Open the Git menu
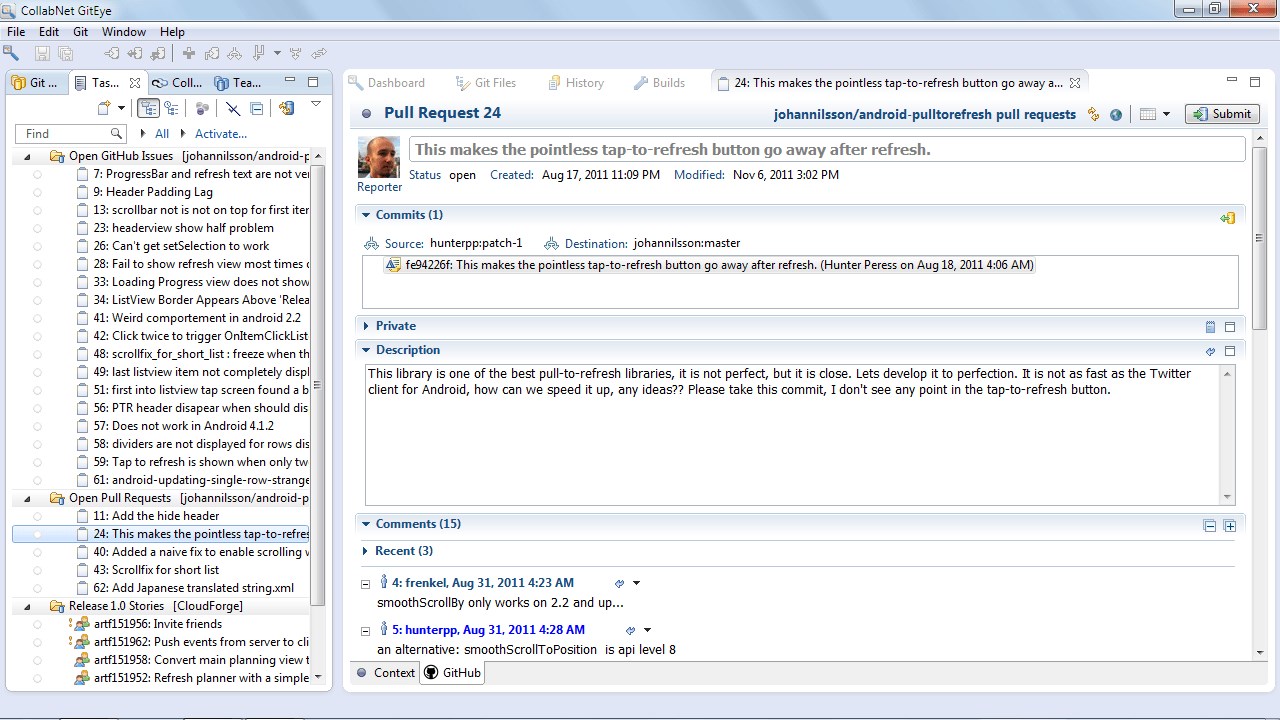This screenshot has width=1280, height=720. click(x=80, y=32)
